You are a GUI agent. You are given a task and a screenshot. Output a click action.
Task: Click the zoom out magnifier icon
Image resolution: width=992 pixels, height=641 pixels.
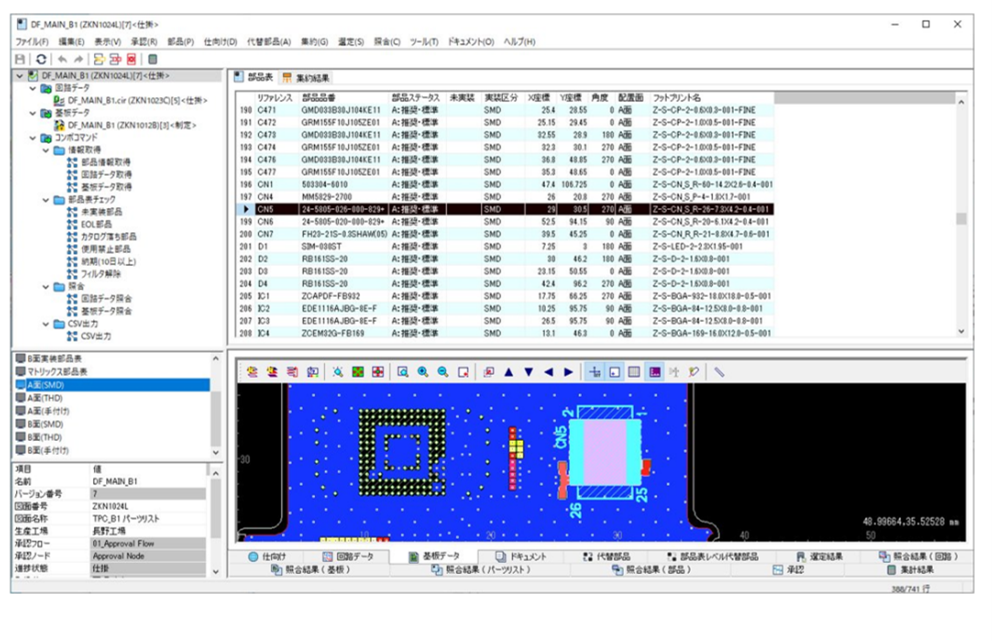point(442,372)
